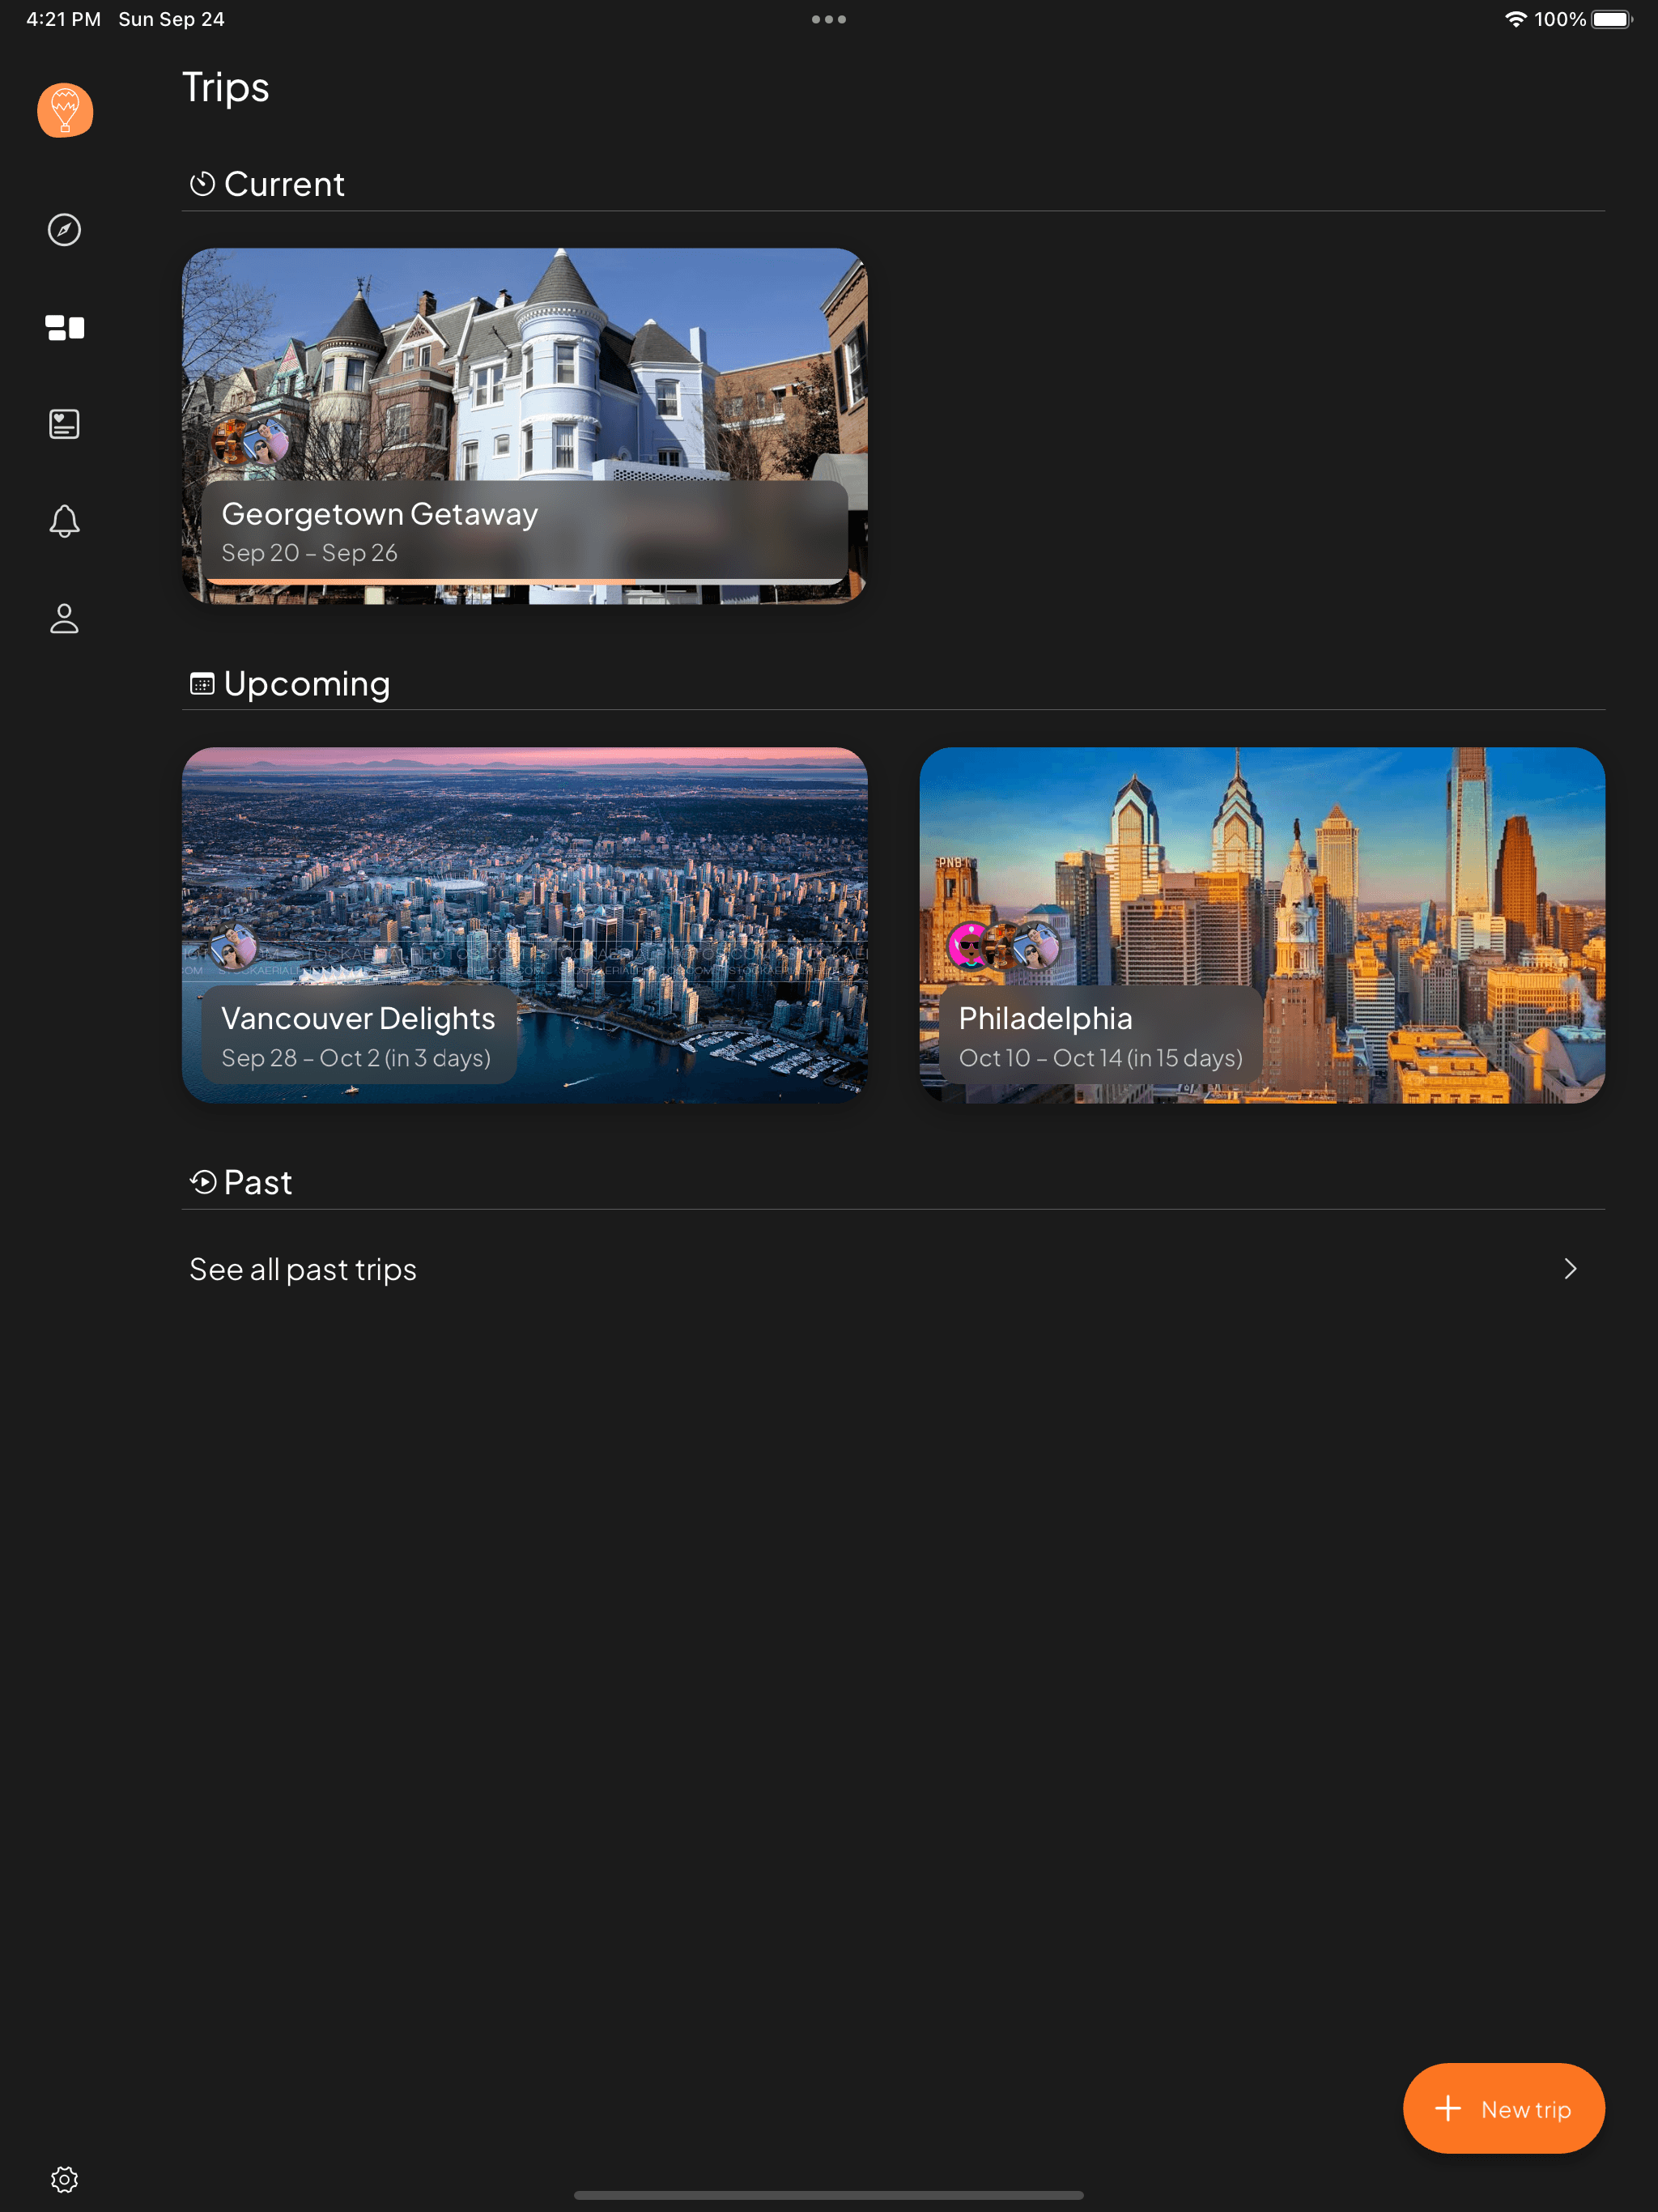Click the clock icon beside Current

coord(203,183)
